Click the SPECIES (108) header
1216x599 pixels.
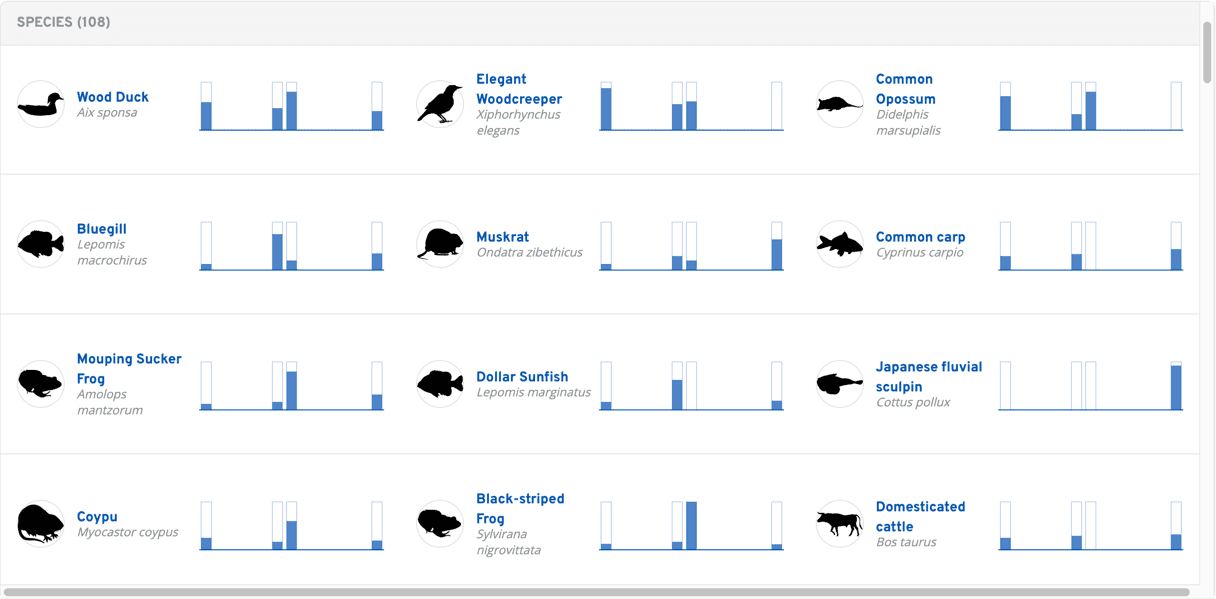63,21
